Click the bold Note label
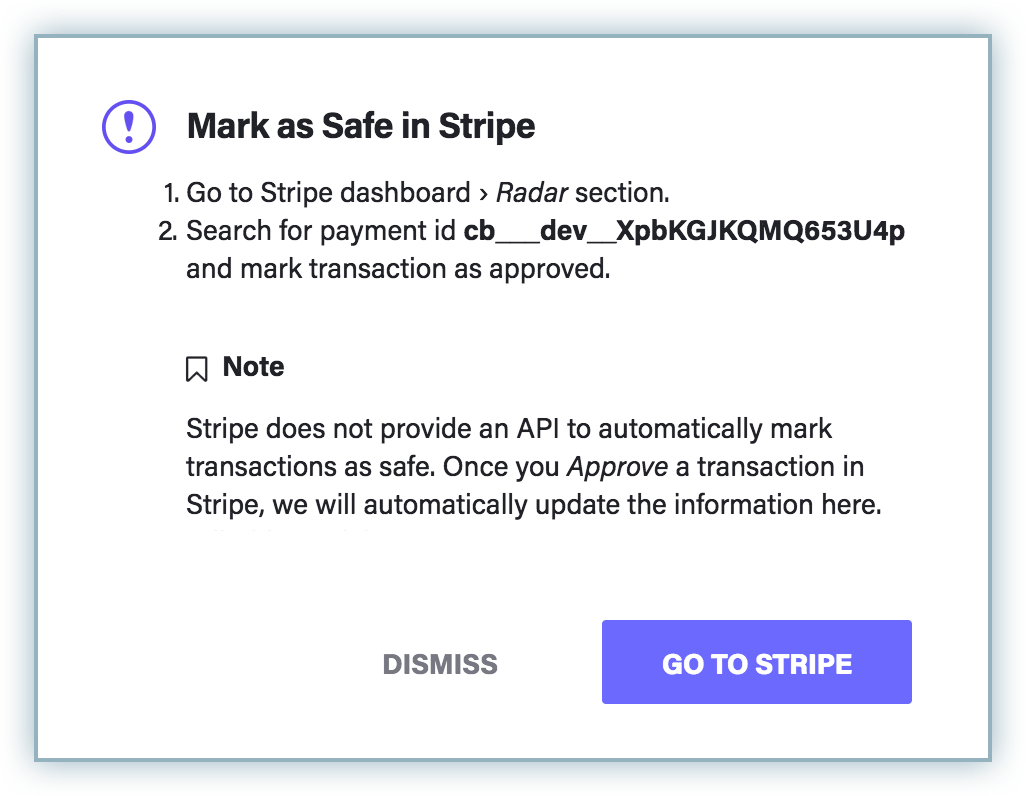 [253, 367]
